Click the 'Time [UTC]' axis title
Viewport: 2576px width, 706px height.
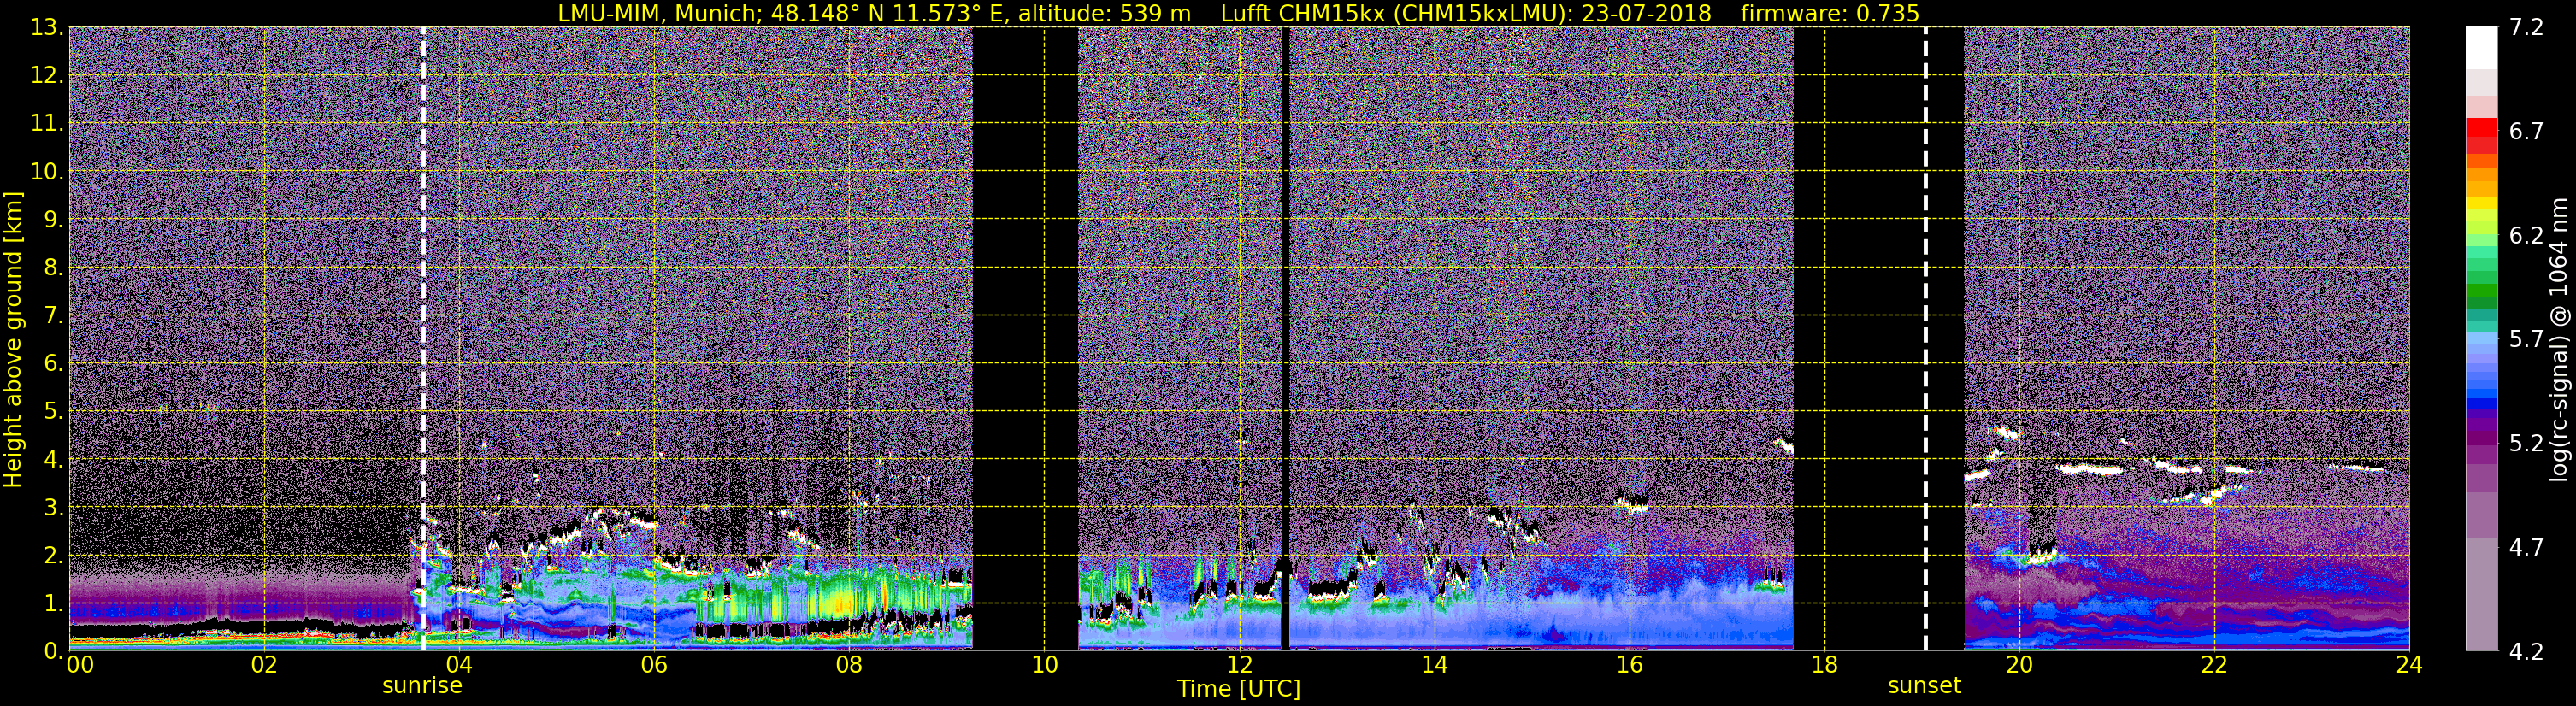pyautogui.click(x=1239, y=689)
